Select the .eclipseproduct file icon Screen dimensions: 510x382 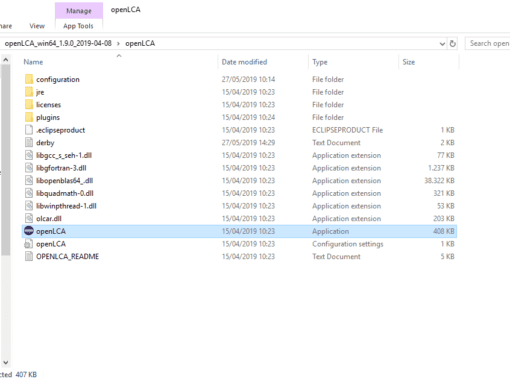click(29, 130)
